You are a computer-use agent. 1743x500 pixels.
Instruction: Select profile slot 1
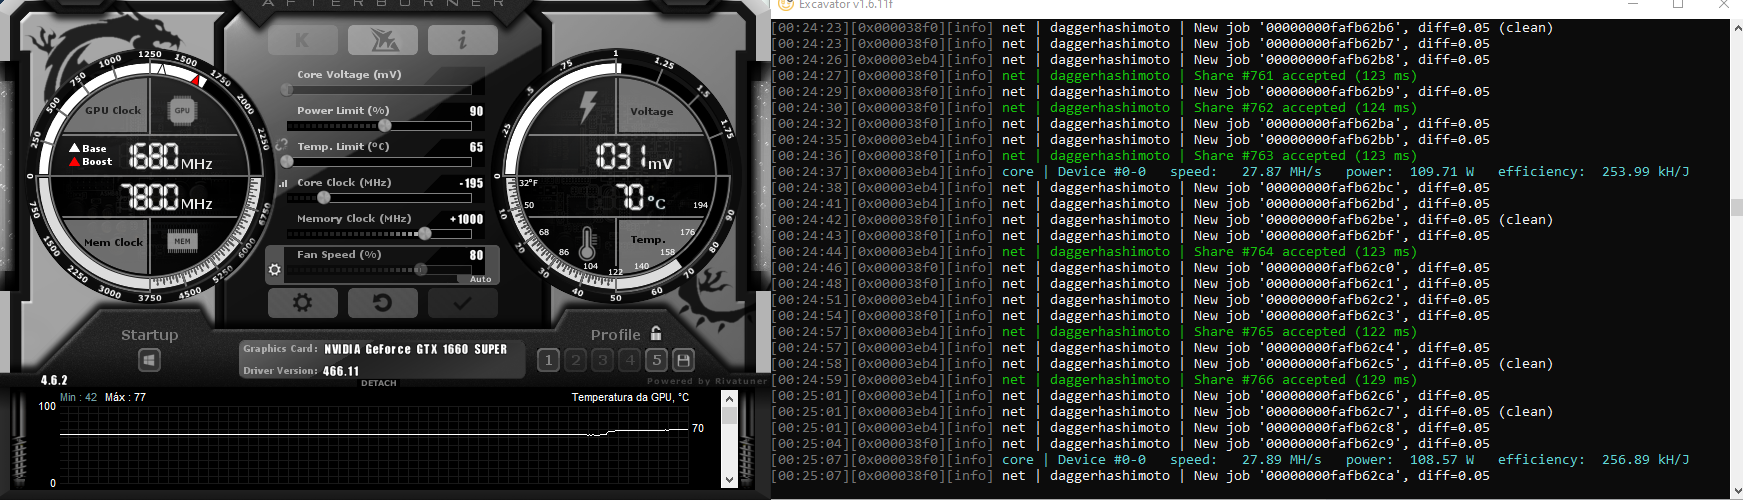[548, 360]
